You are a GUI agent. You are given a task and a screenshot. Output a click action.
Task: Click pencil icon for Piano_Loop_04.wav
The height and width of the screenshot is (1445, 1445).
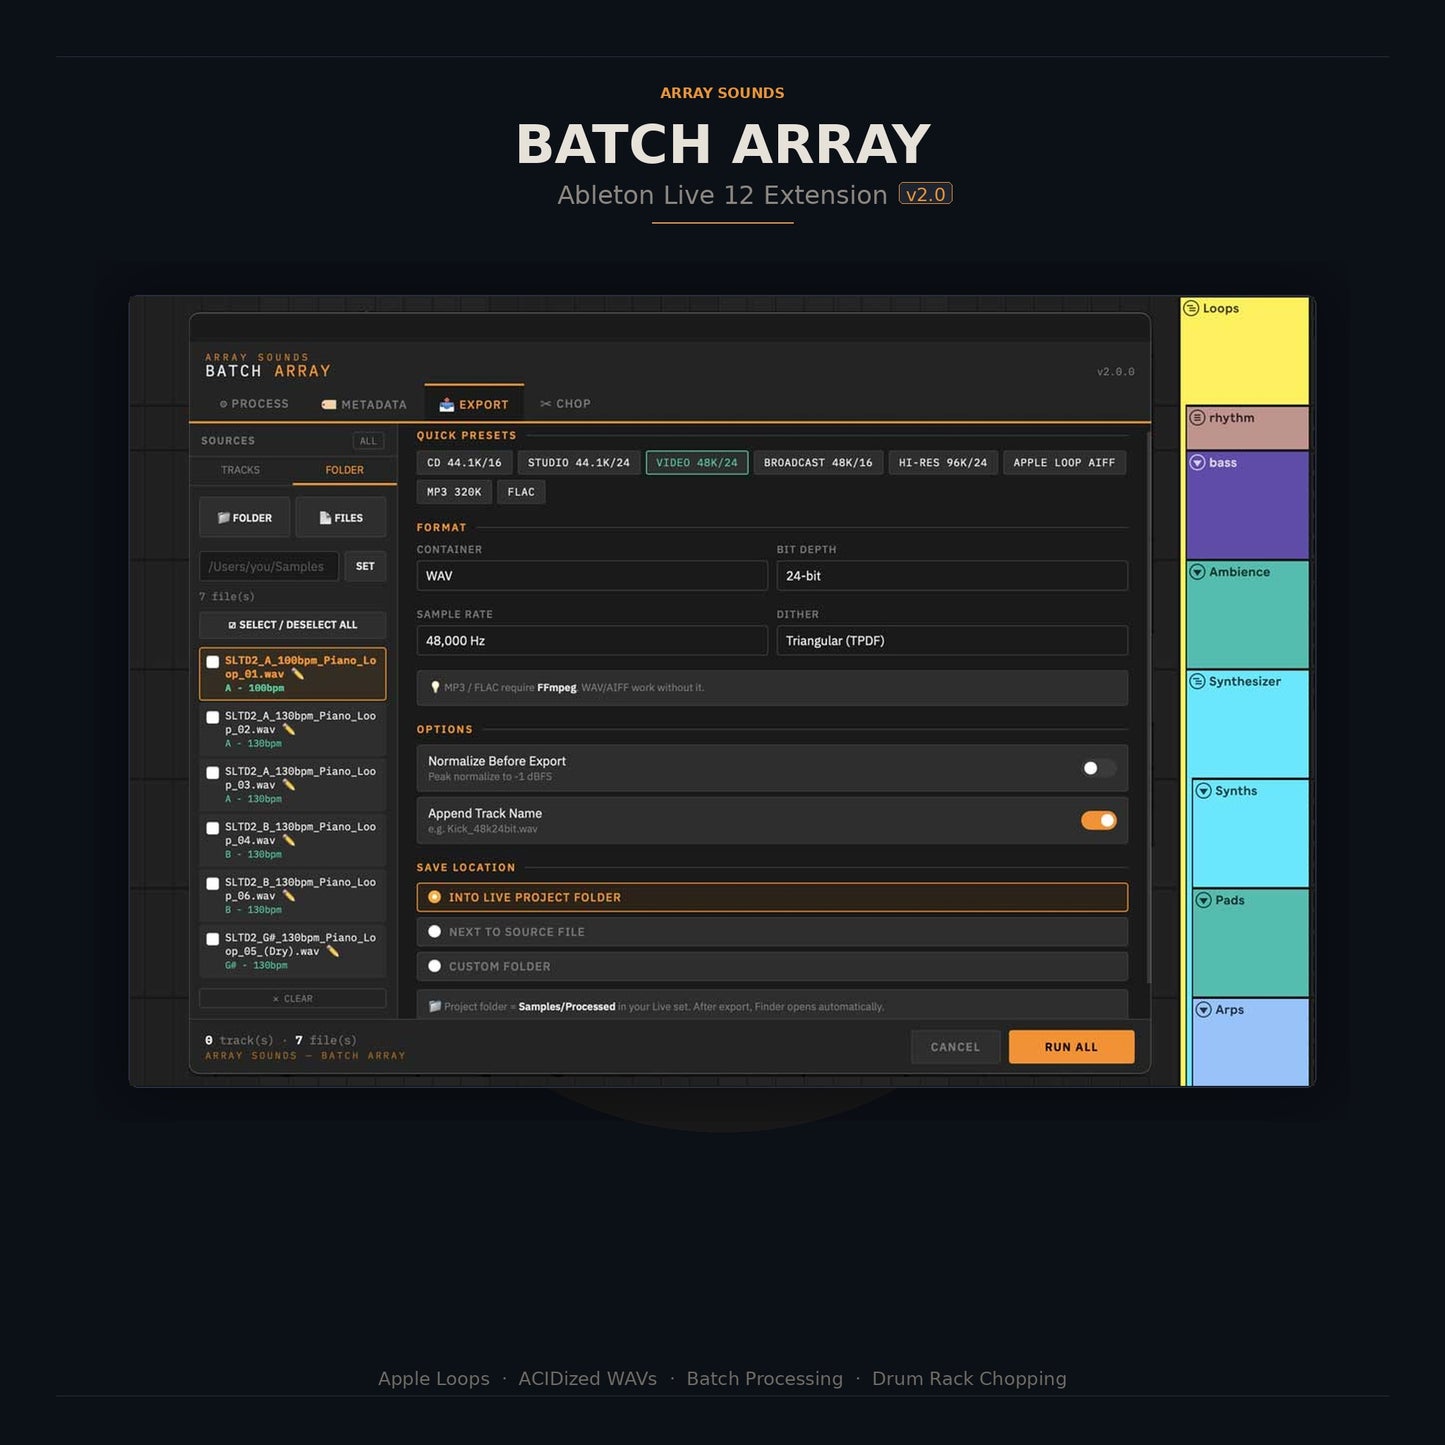pyautogui.click(x=289, y=841)
